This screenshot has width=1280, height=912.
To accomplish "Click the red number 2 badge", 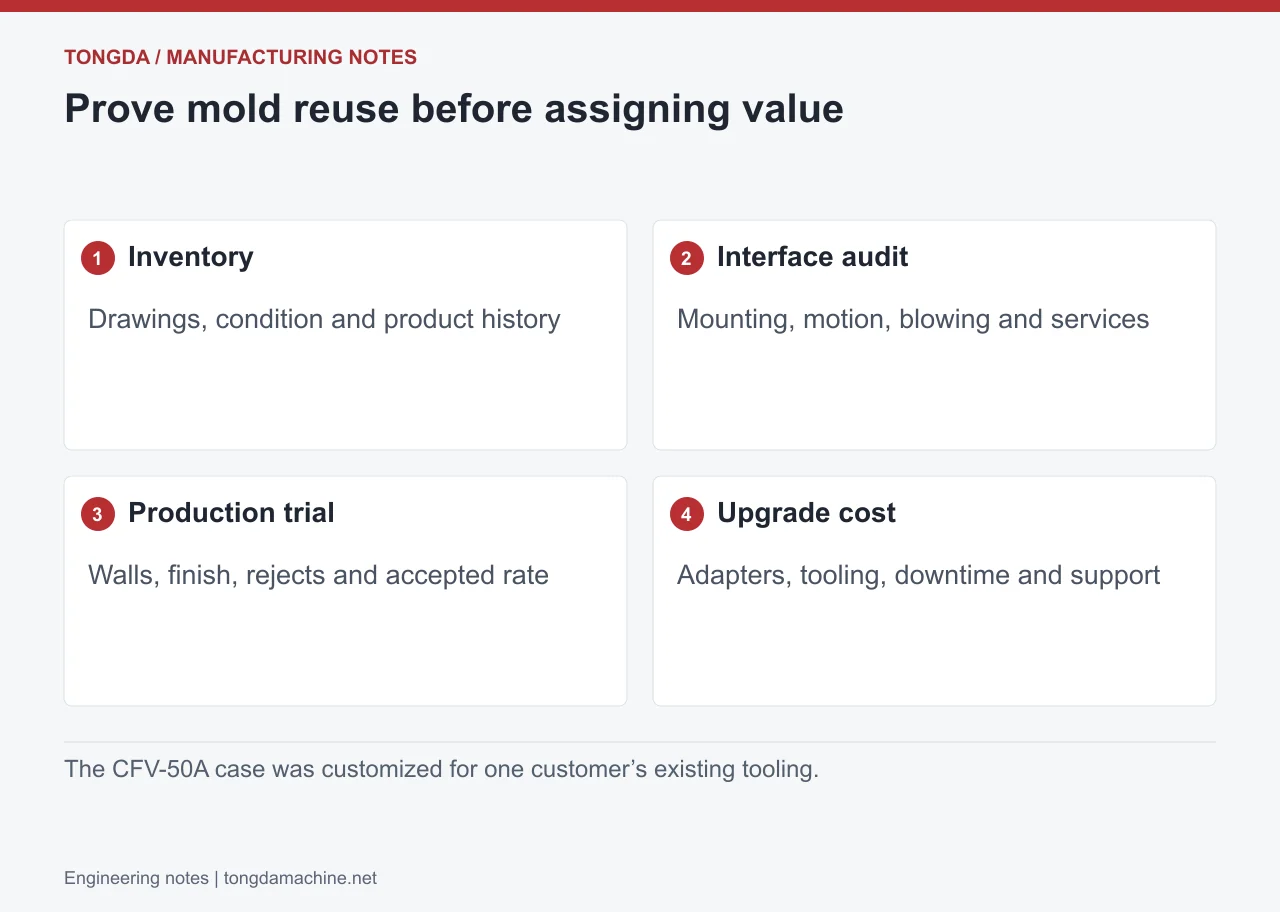I will [x=686, y=258].
